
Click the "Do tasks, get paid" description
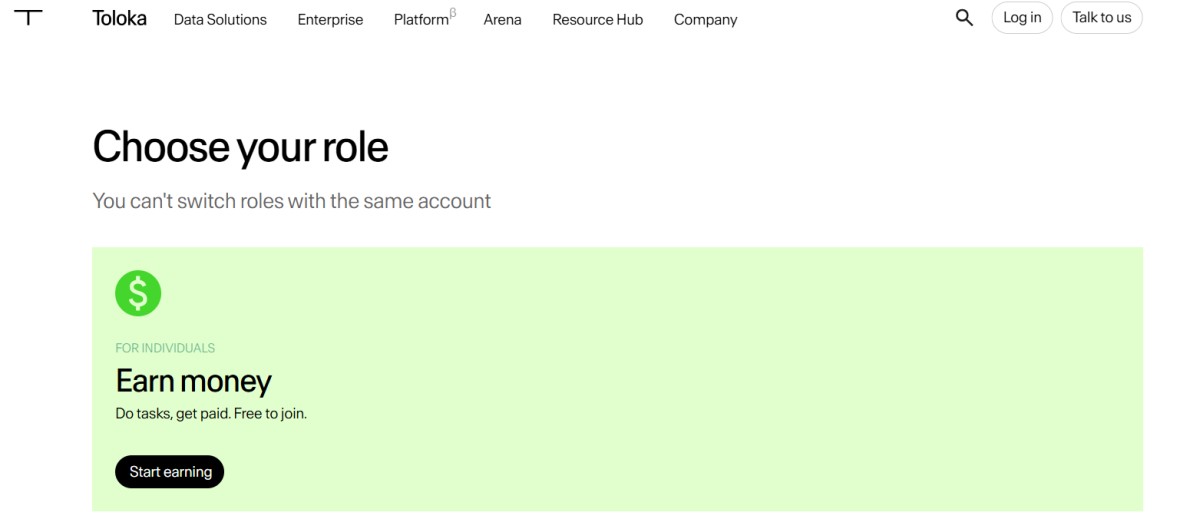pyautogui.click(x=211, y=413)
